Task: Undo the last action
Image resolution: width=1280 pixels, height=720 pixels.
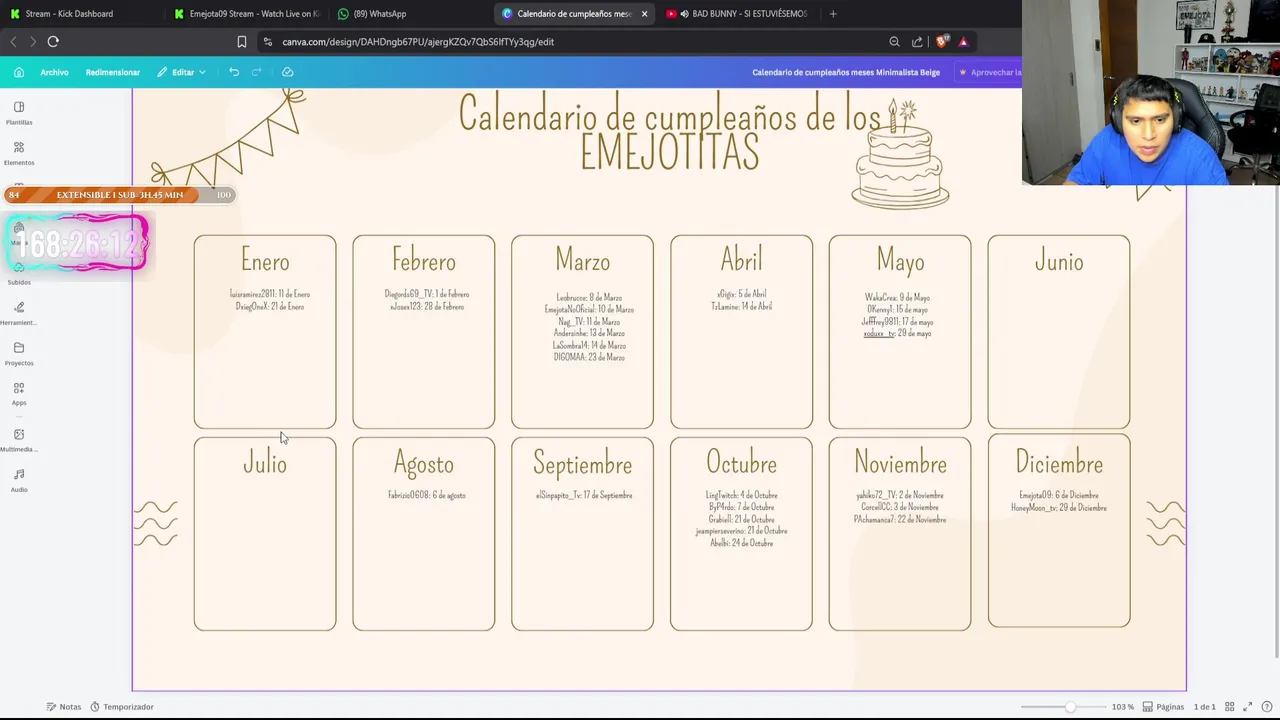Action: pyautogui.click(x=234, y=72)
